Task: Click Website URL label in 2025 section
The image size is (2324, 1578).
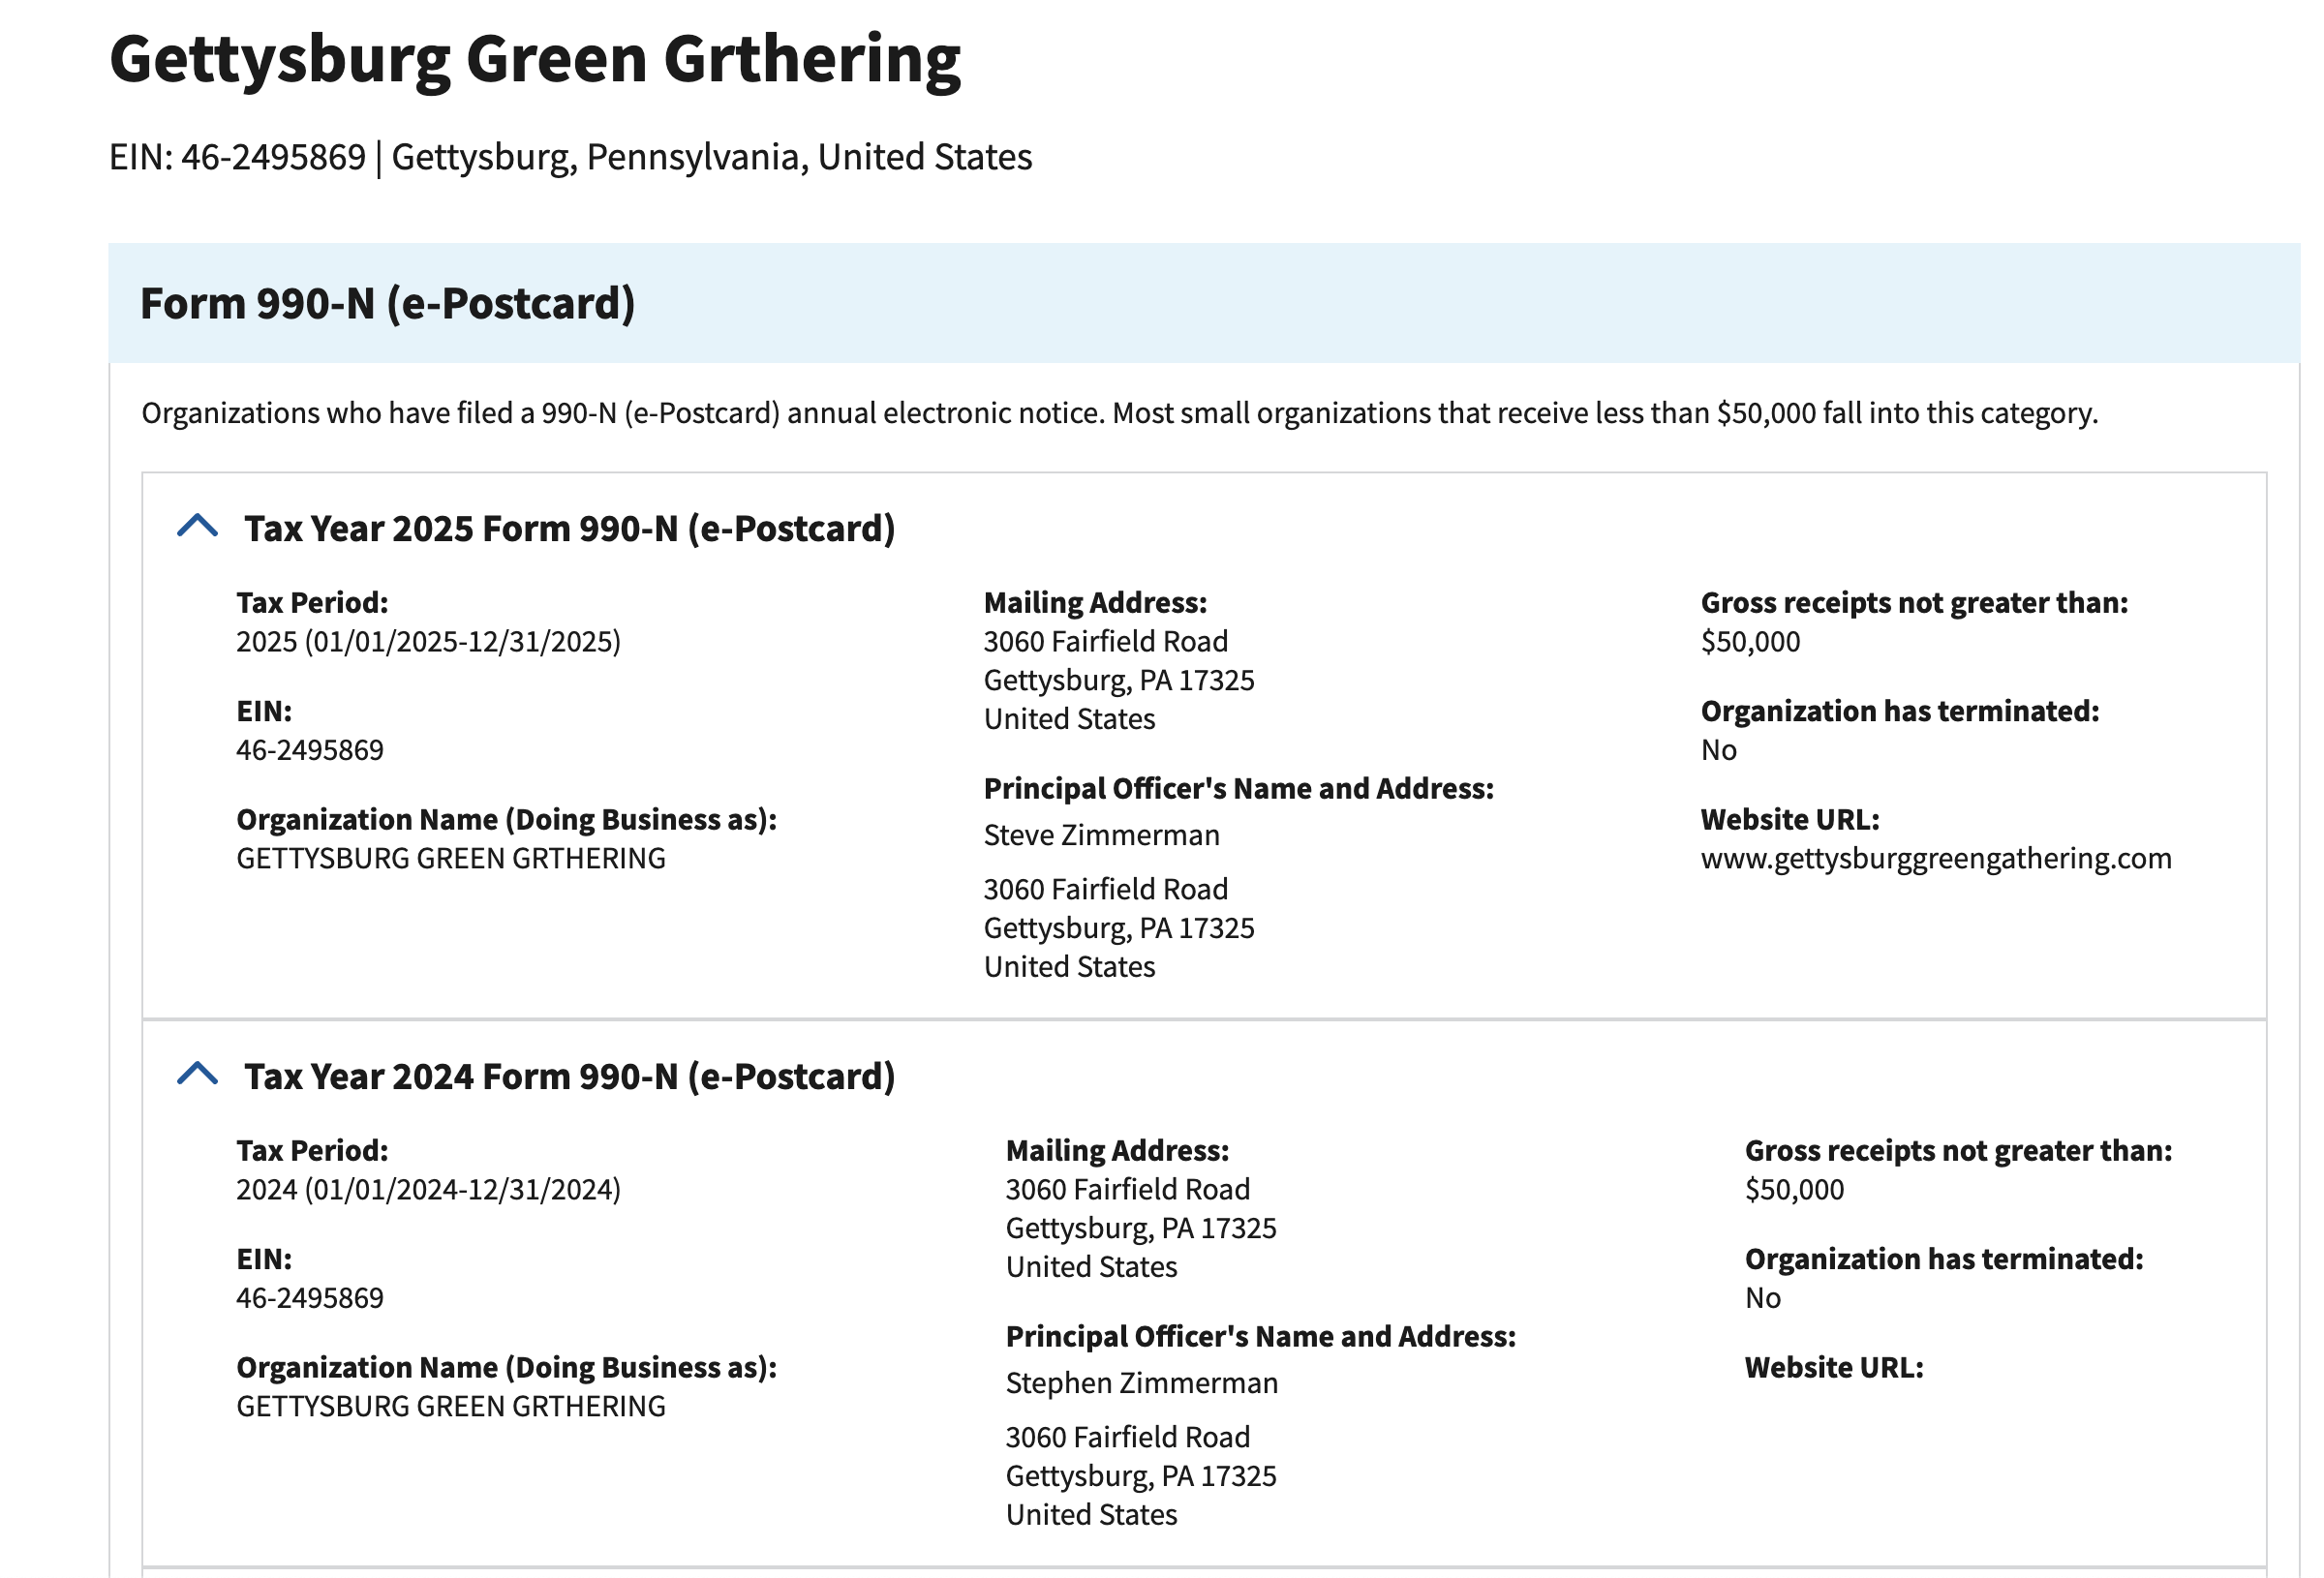Action: (1789, 819)
